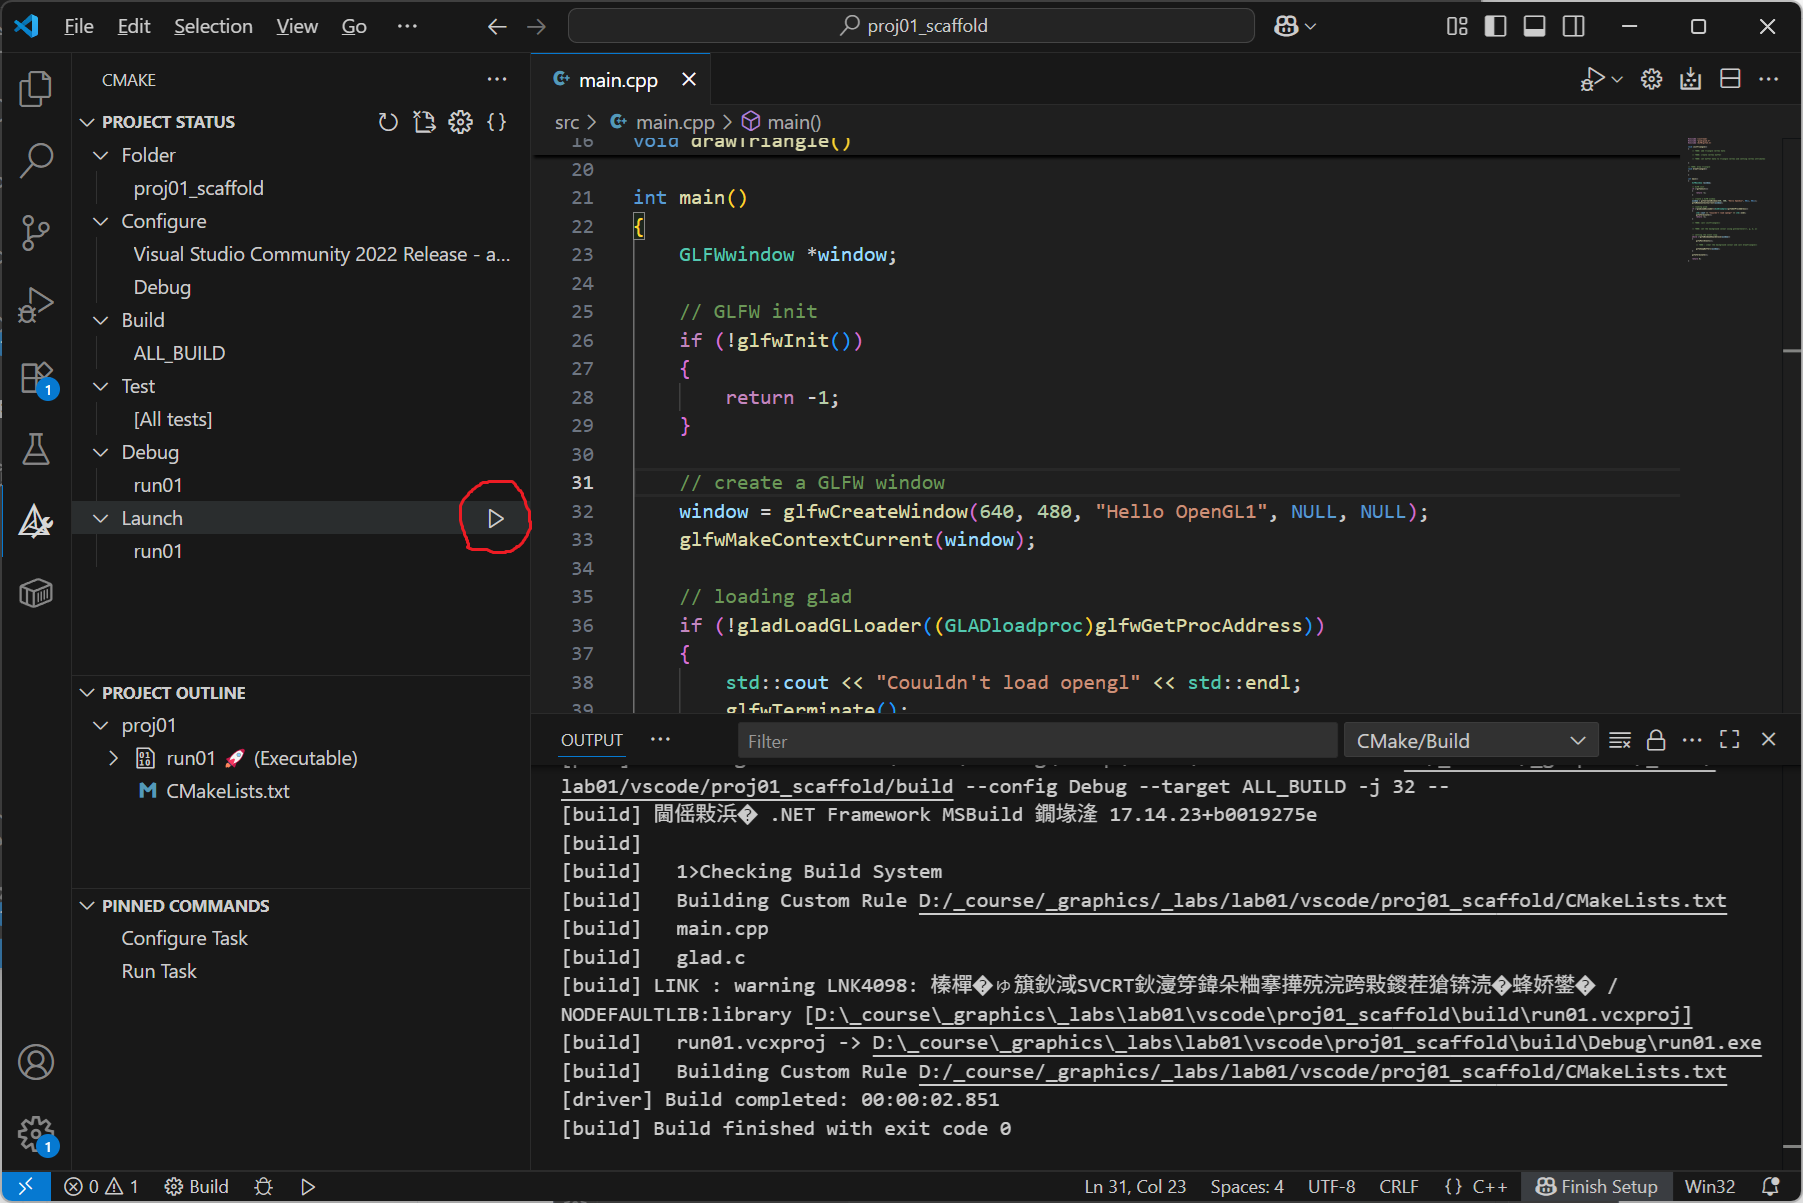1803x1203 pixels.
Task: Toggle output scroll lock icon
Action: coord(1656,740)
